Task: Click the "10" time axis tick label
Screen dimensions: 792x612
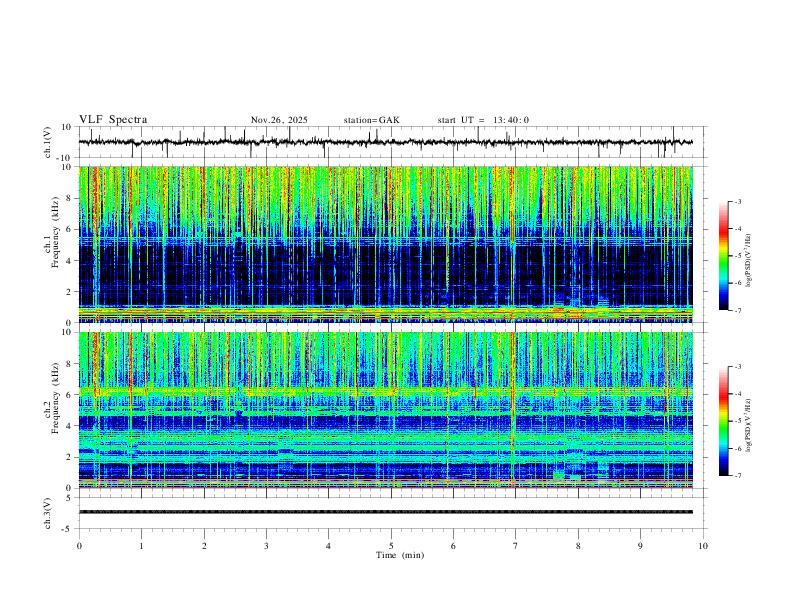Action: [x=703, y=546]
